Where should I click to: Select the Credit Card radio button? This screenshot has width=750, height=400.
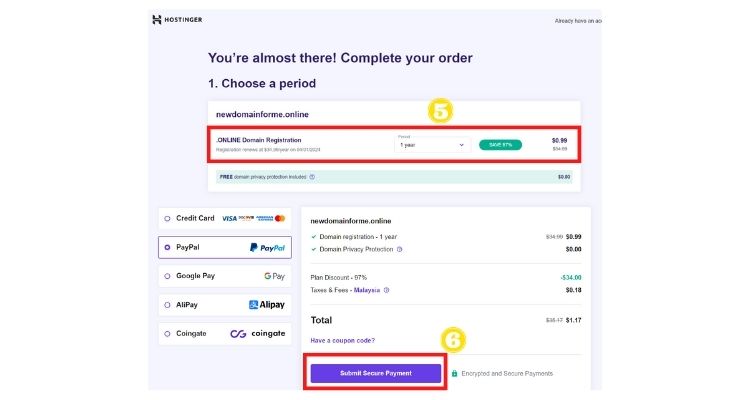click(167, 219)
